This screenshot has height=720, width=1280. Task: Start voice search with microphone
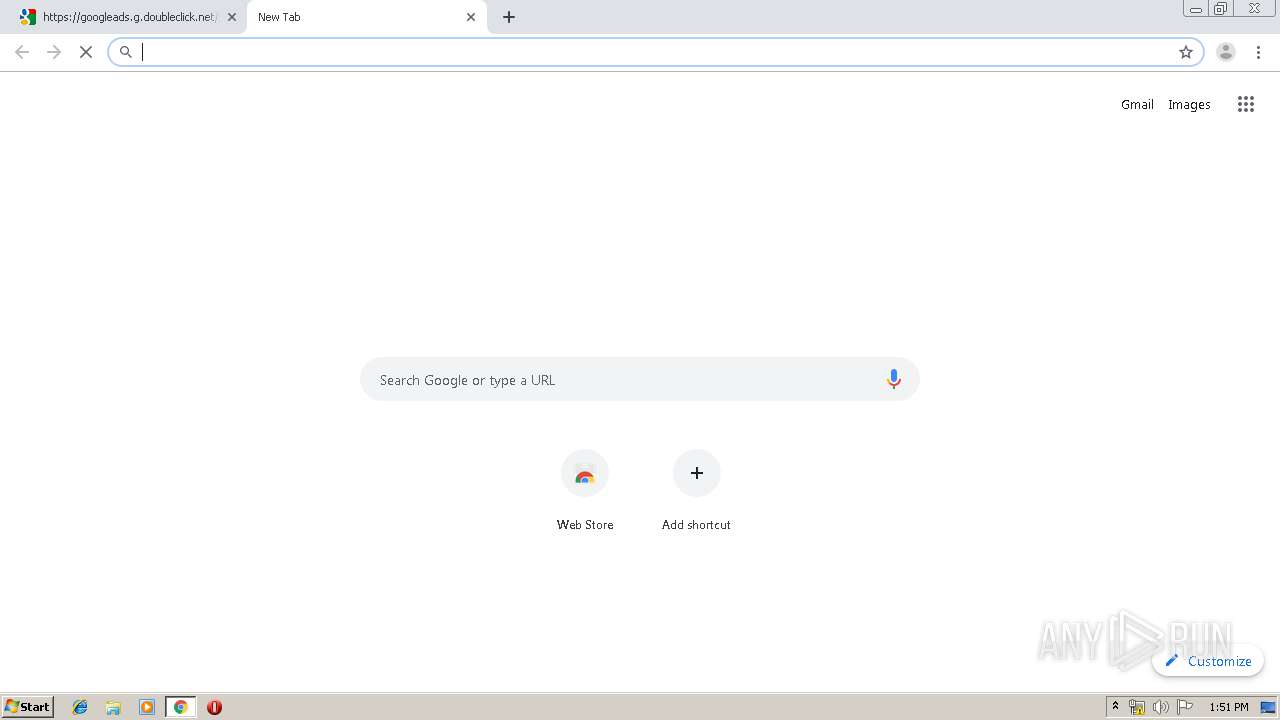pyautogui.click(x=894, y=379)
